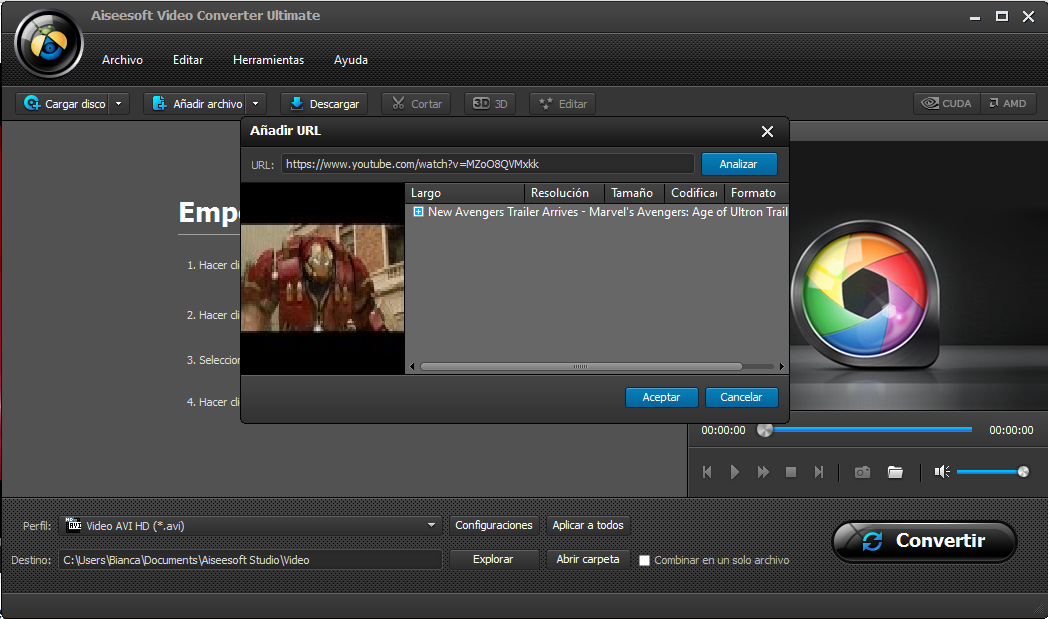
Task: Click the Aceptar button
Action: click(662, 397)
